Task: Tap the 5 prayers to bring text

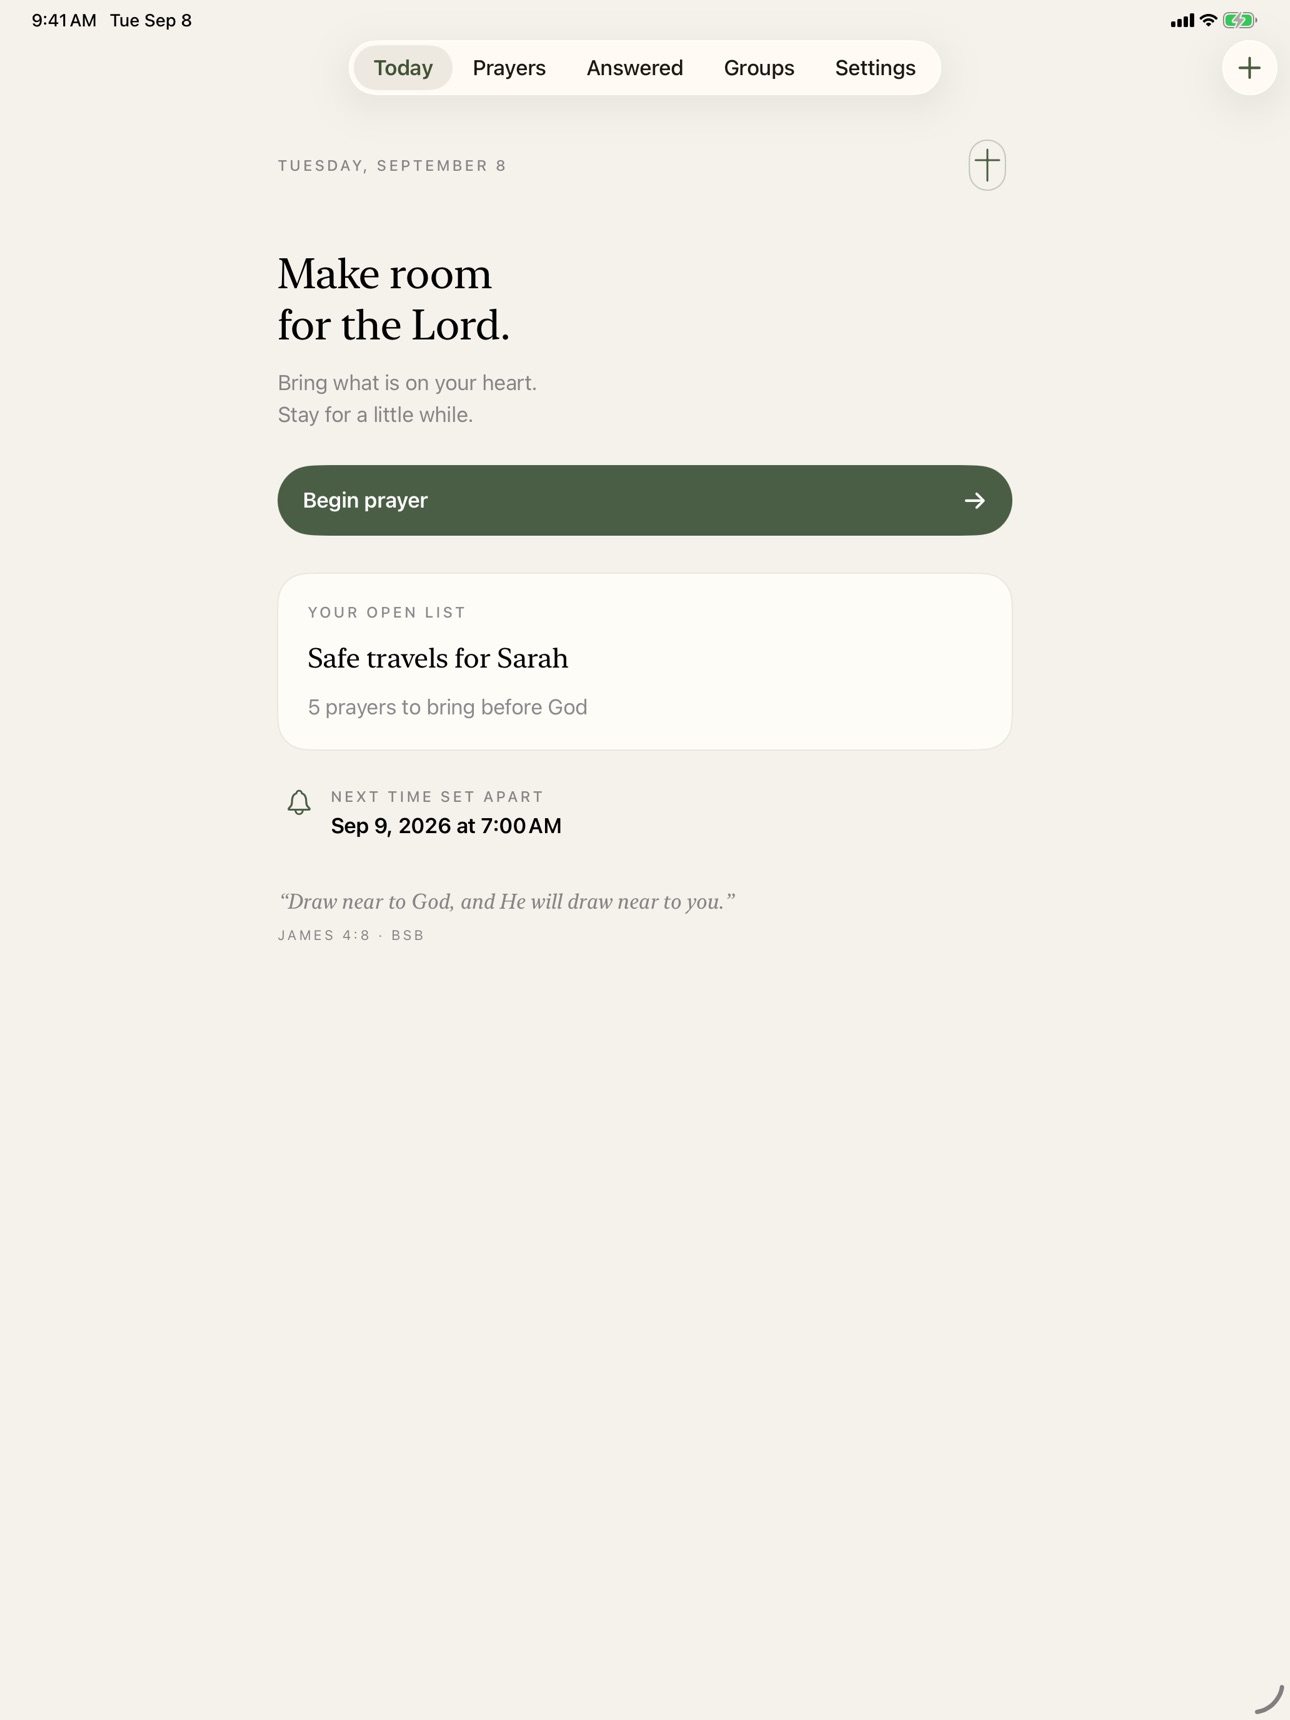Action: click(447, 707)
